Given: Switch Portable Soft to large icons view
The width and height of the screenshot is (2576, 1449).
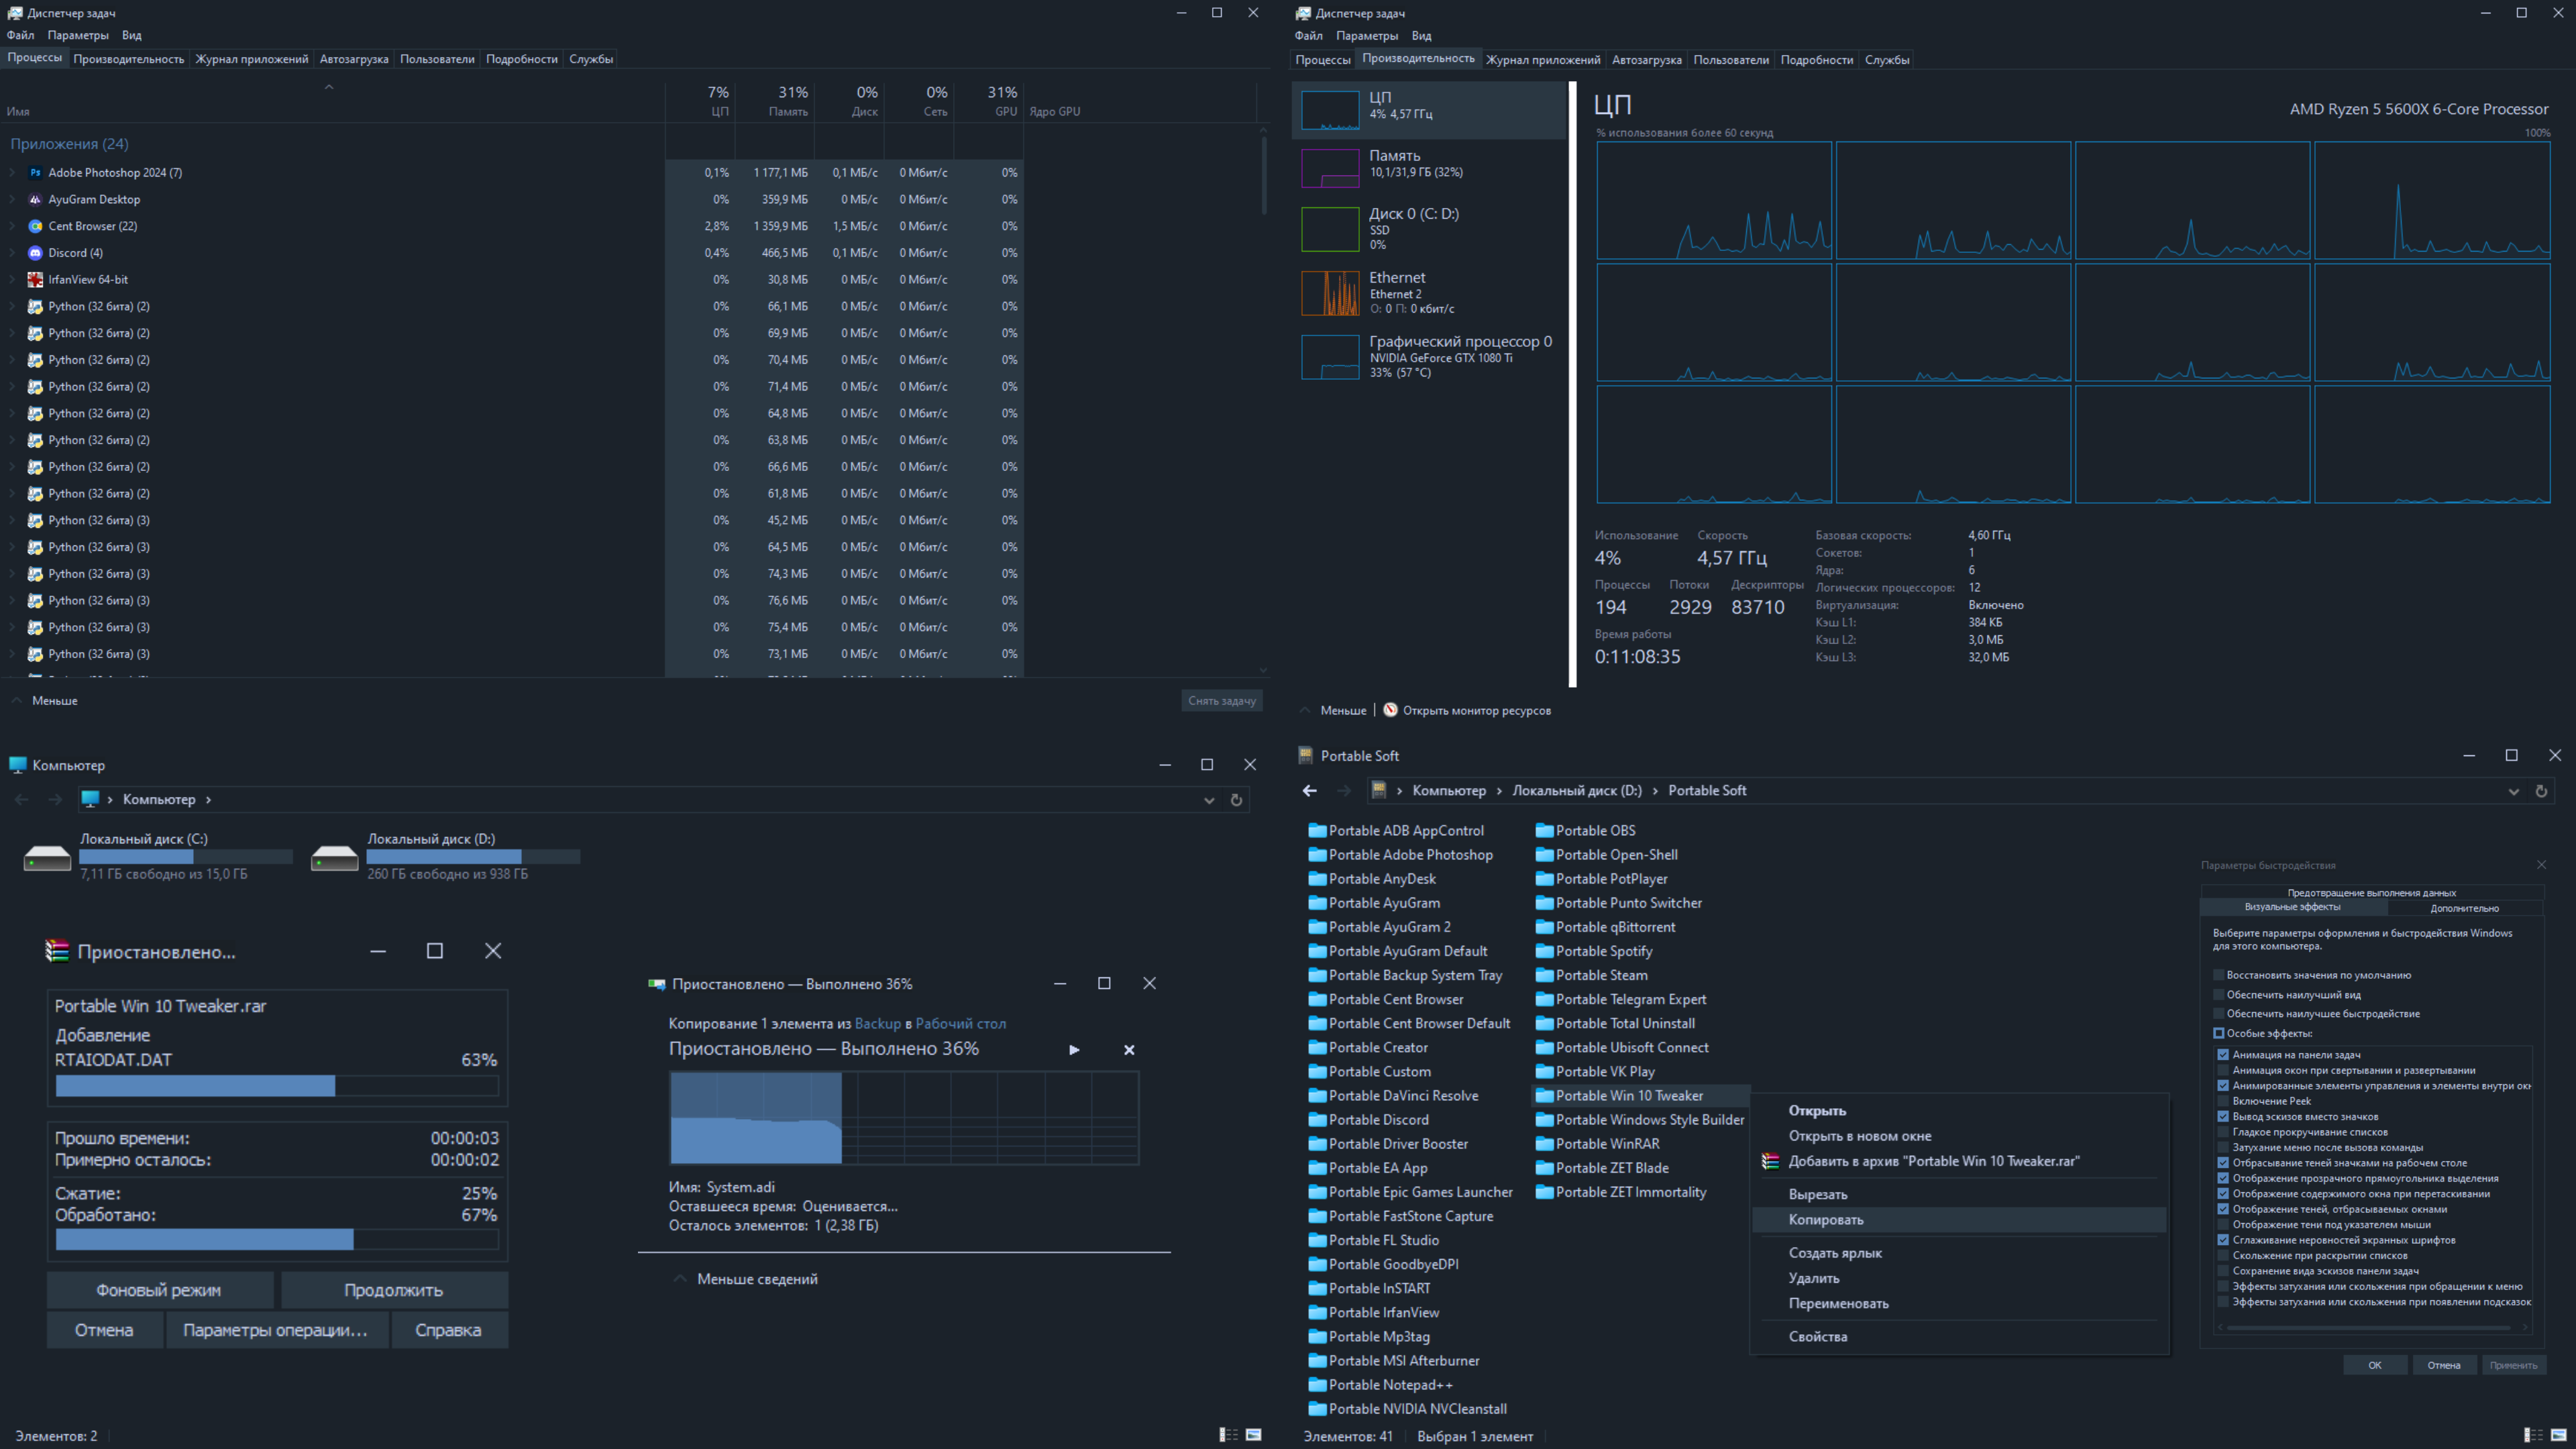Looking at the screenshot, I should 2558,1435.
